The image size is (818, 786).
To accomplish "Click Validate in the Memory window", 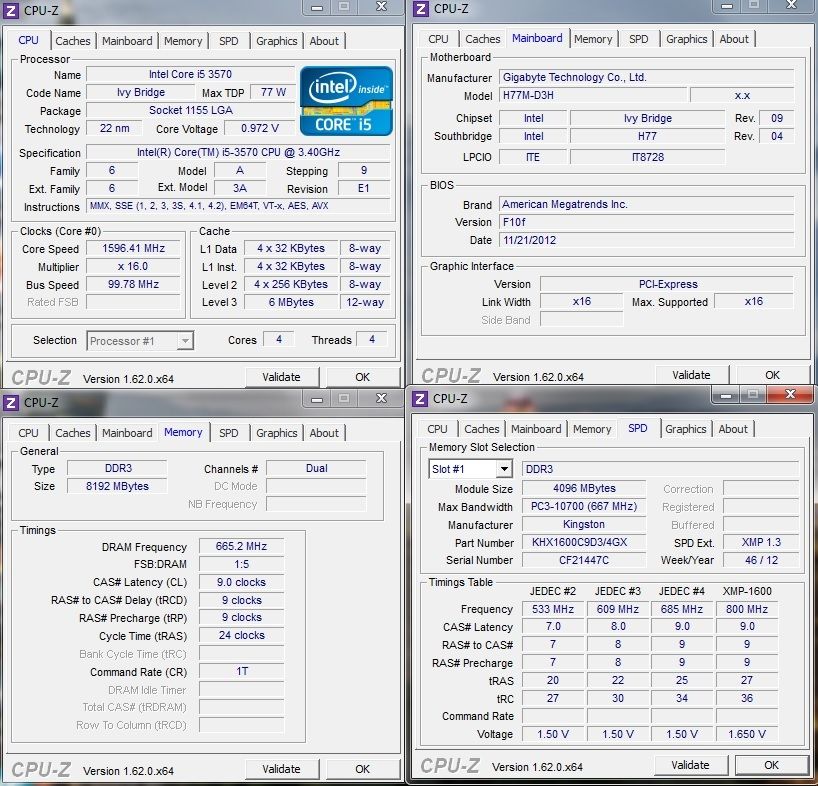I will [281, 769].
